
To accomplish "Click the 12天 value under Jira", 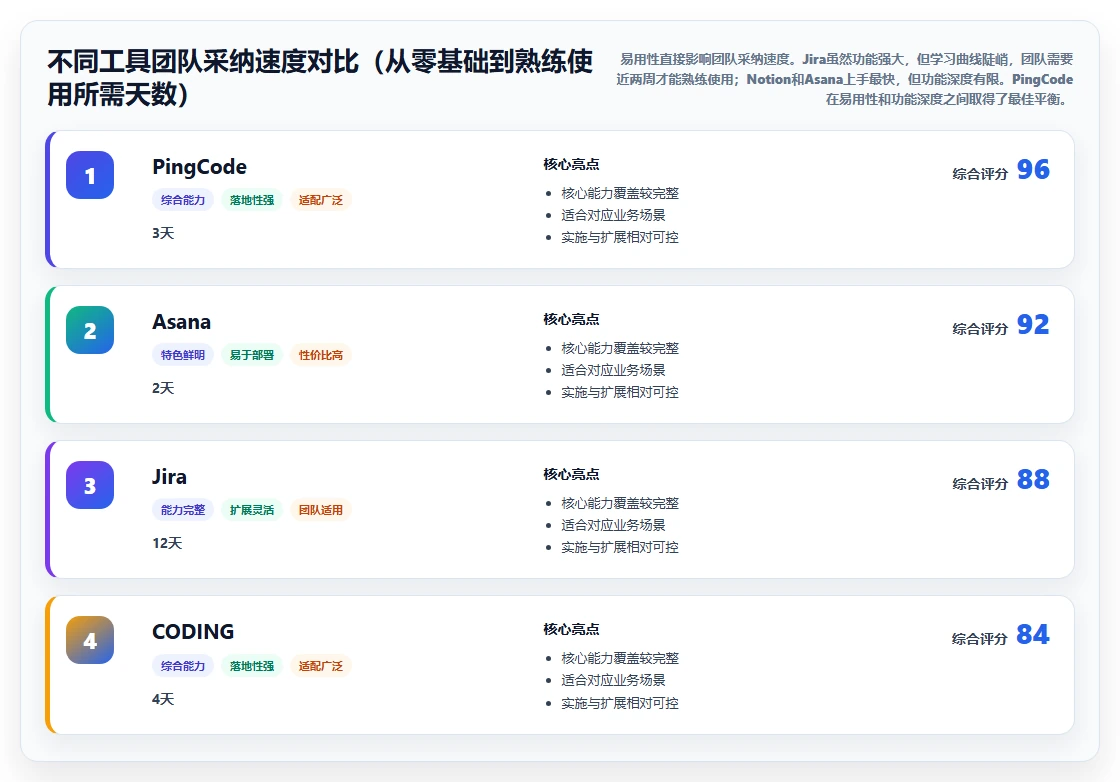I will point(167,543).
